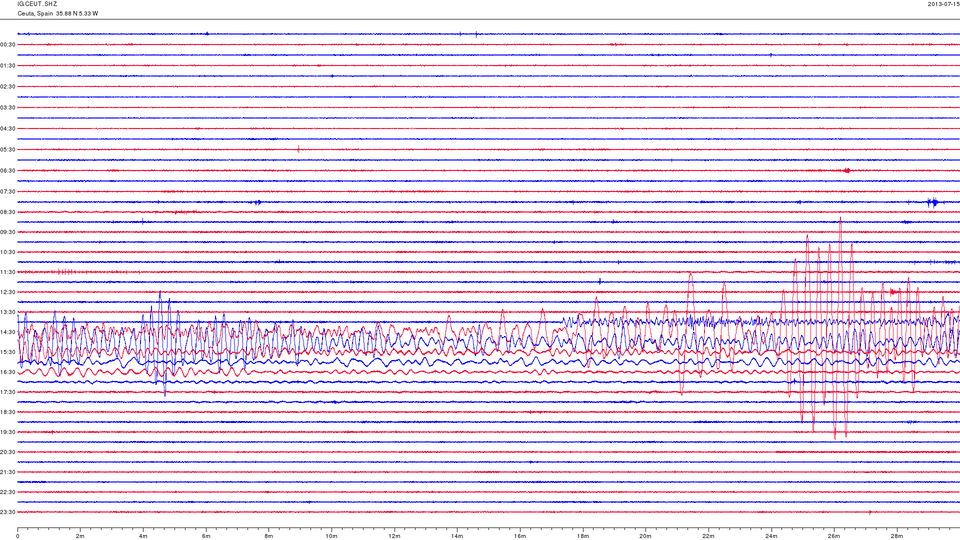Click the 0 minute axis tick label

18,536
